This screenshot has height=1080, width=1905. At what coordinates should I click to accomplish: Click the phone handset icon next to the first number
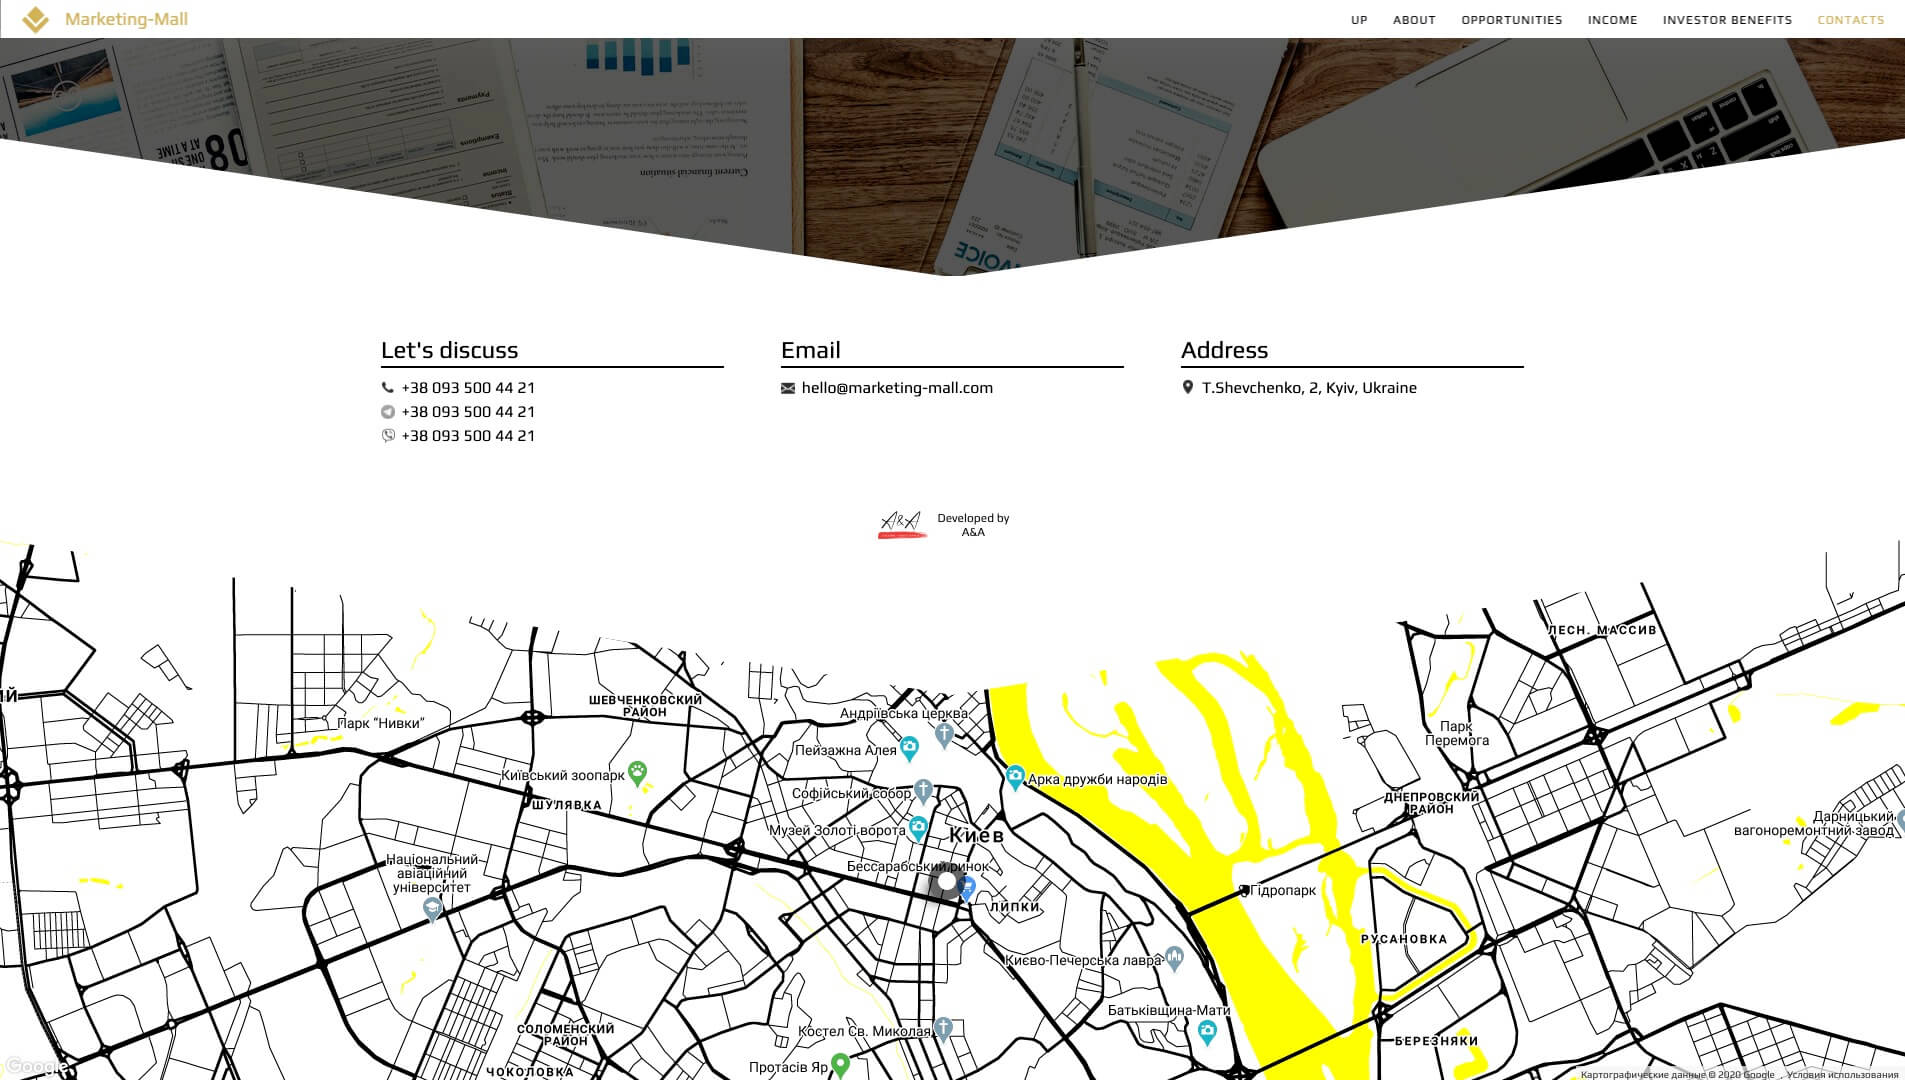(387, 388)
